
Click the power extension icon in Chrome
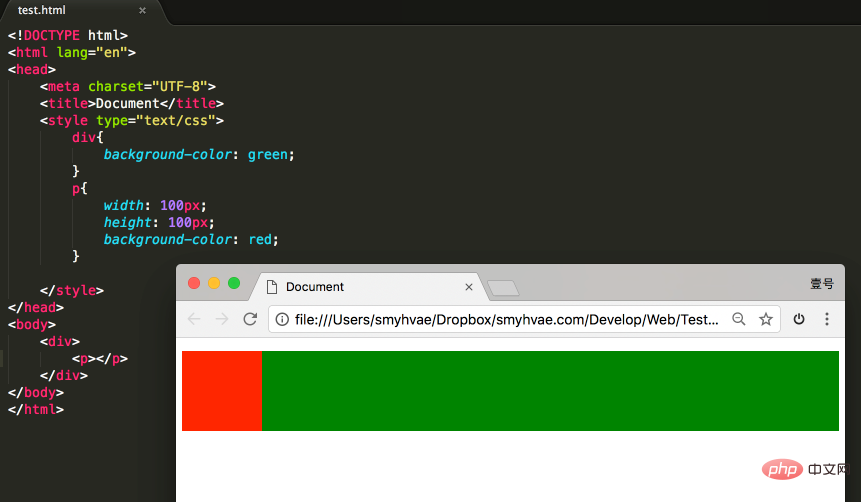point(799,319)
